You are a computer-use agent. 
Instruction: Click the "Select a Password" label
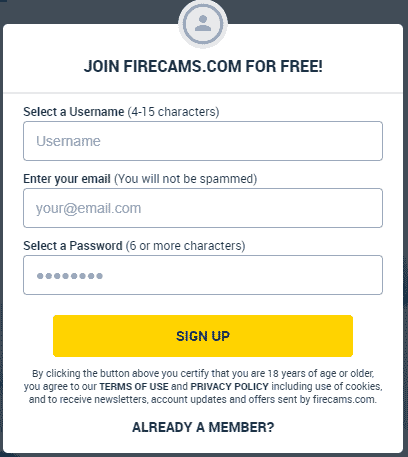pyautogui.click(x=73, y=246)
